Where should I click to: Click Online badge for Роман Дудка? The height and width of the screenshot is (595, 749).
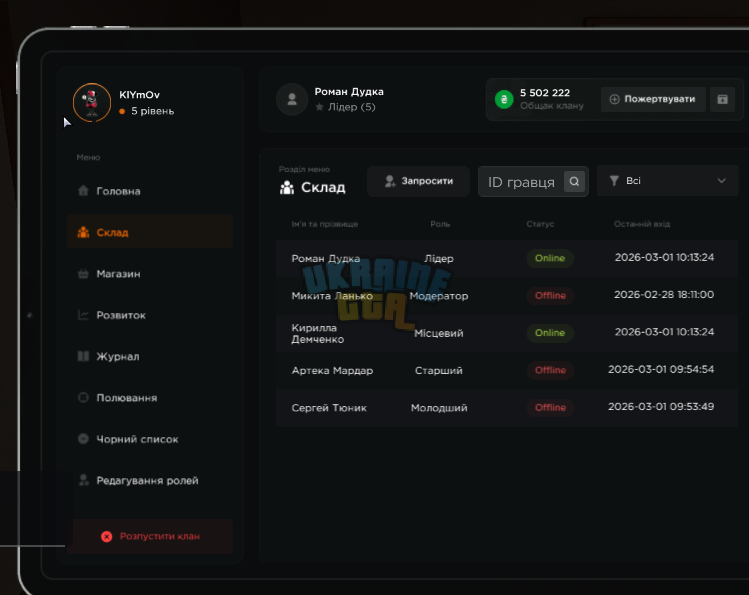(550, 258)
